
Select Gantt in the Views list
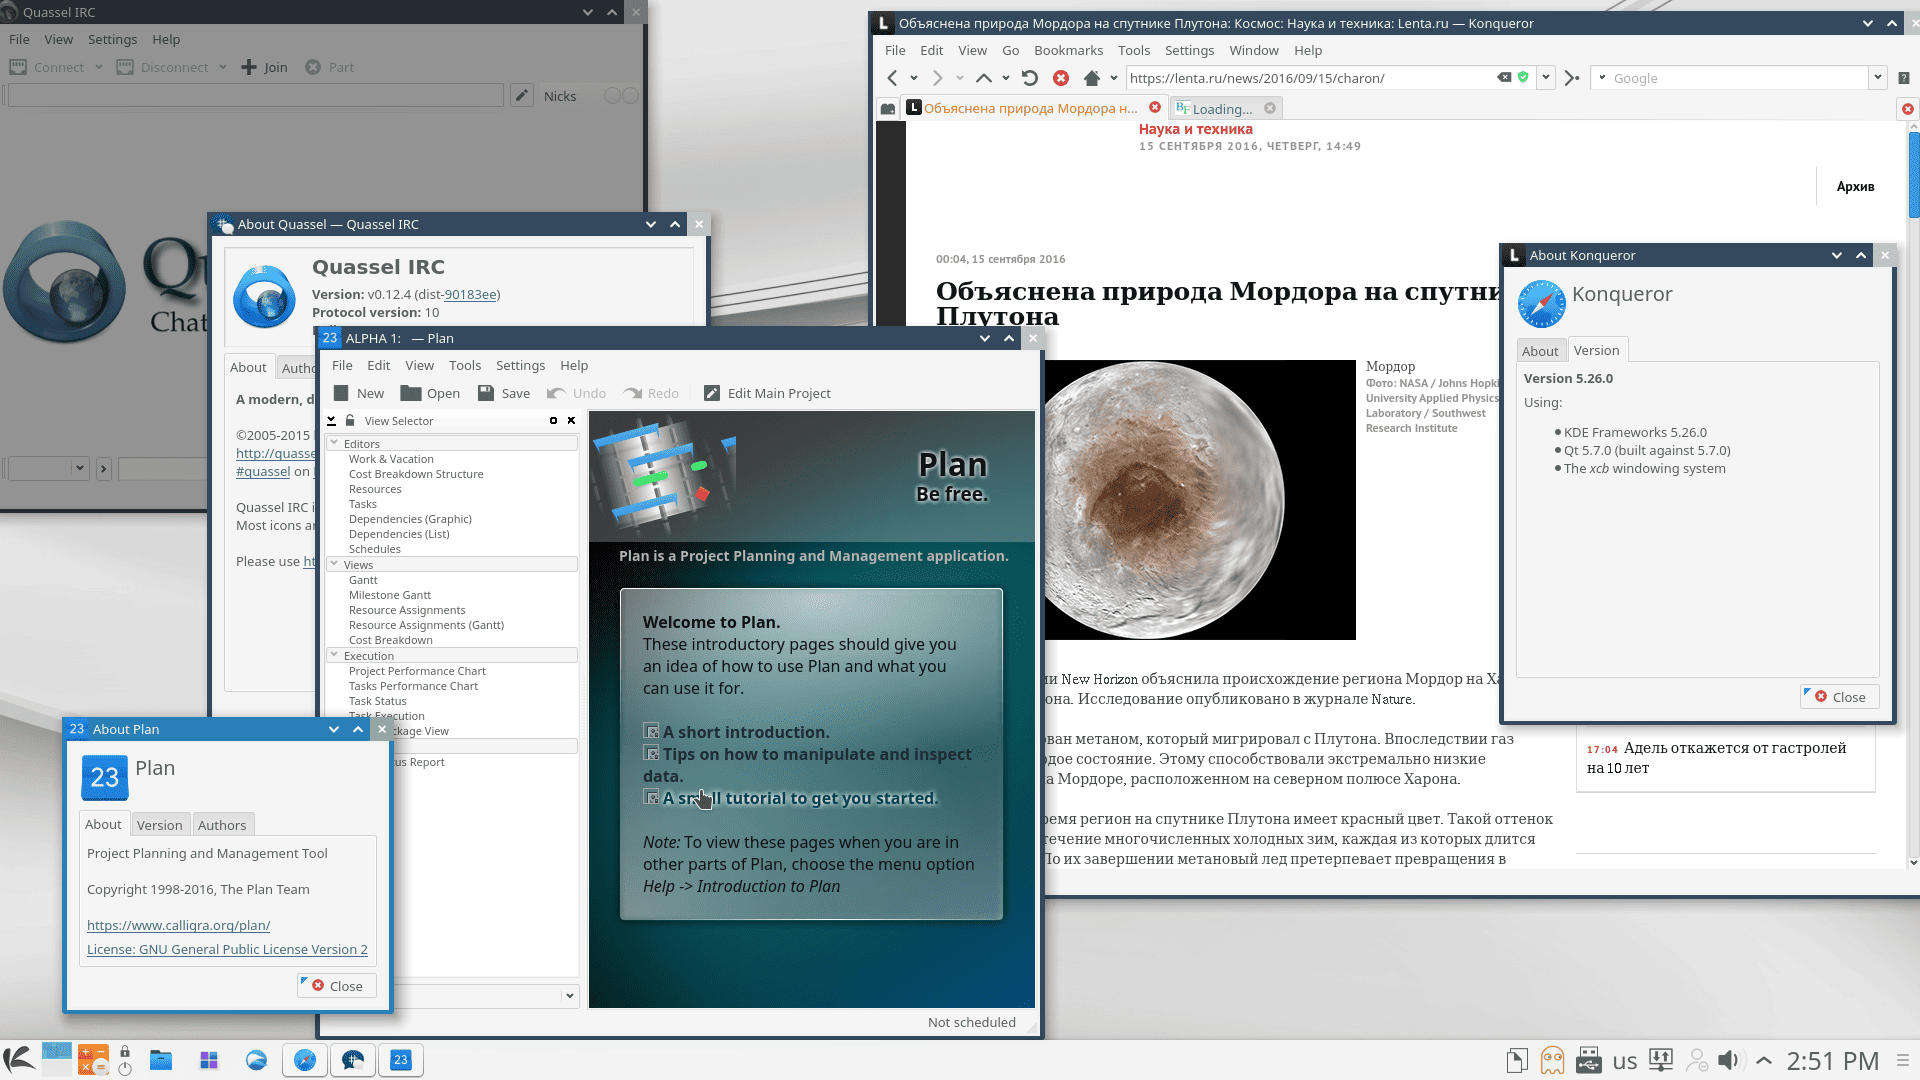363,580
